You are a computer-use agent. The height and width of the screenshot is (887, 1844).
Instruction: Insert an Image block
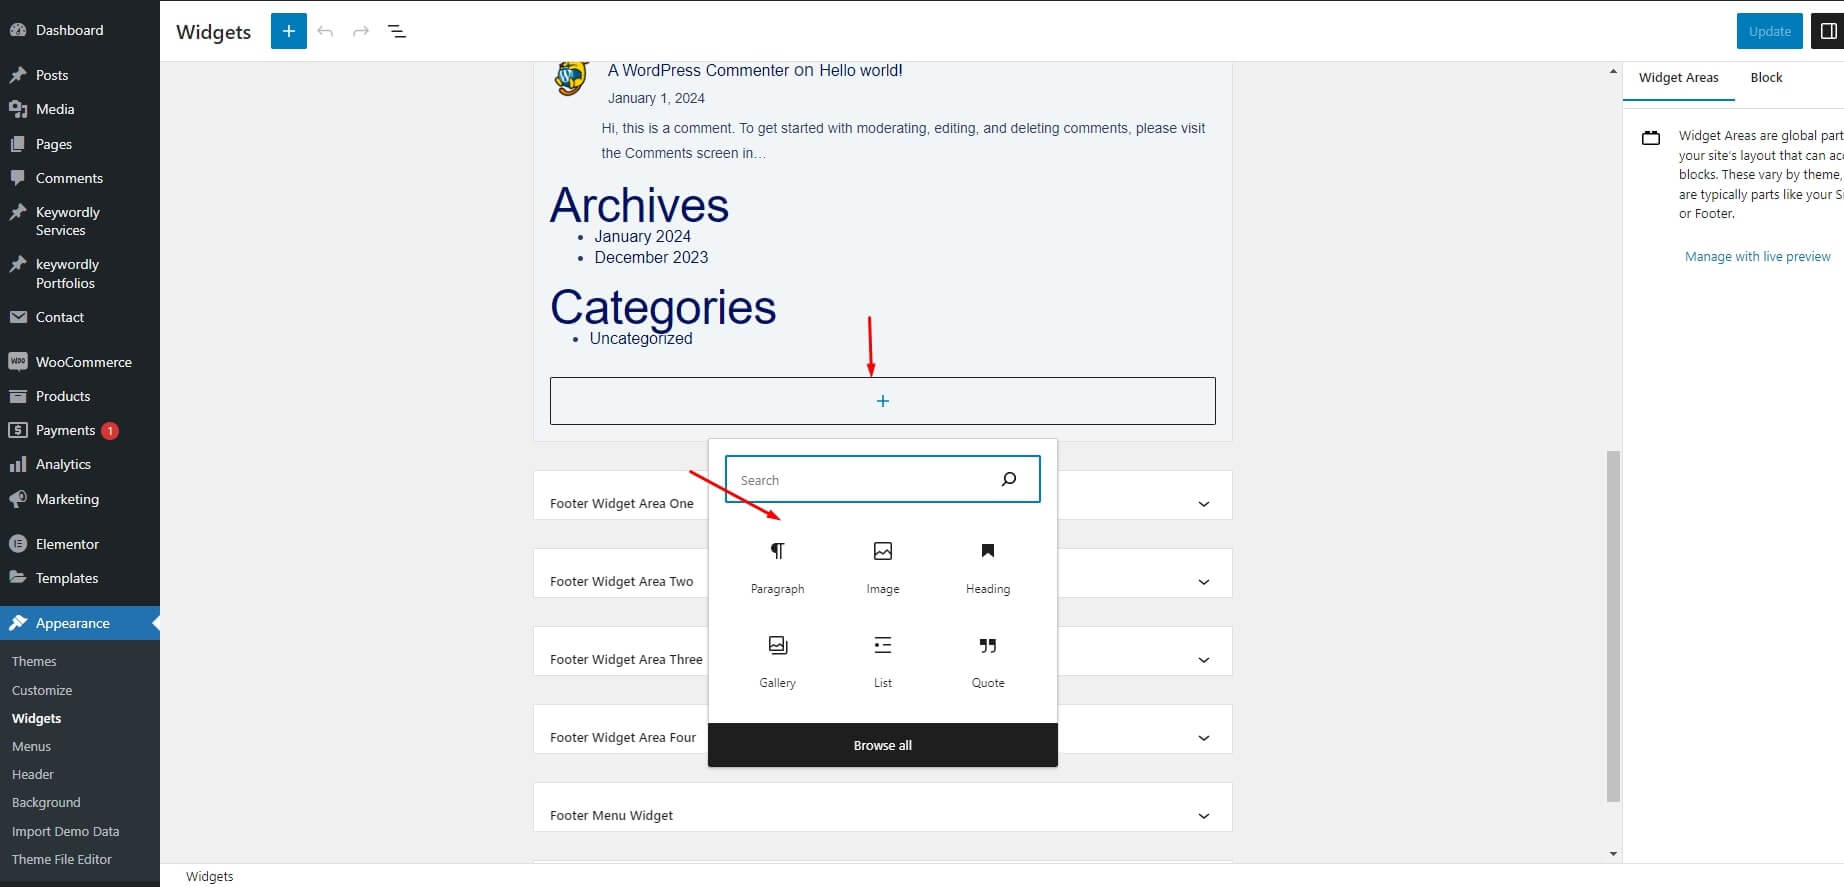point(882,566)
